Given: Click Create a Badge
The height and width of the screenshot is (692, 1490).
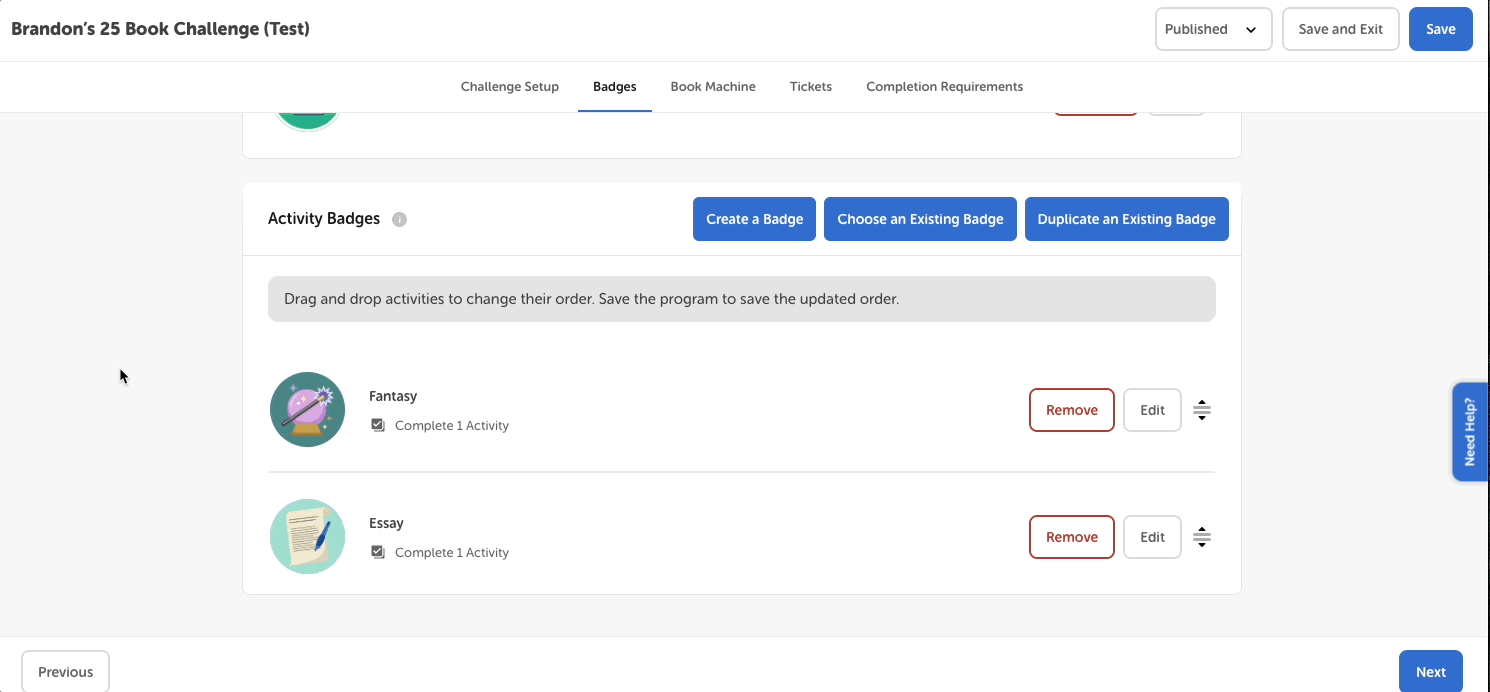Looking at the screenshot, I should click(x=754, y=218).
